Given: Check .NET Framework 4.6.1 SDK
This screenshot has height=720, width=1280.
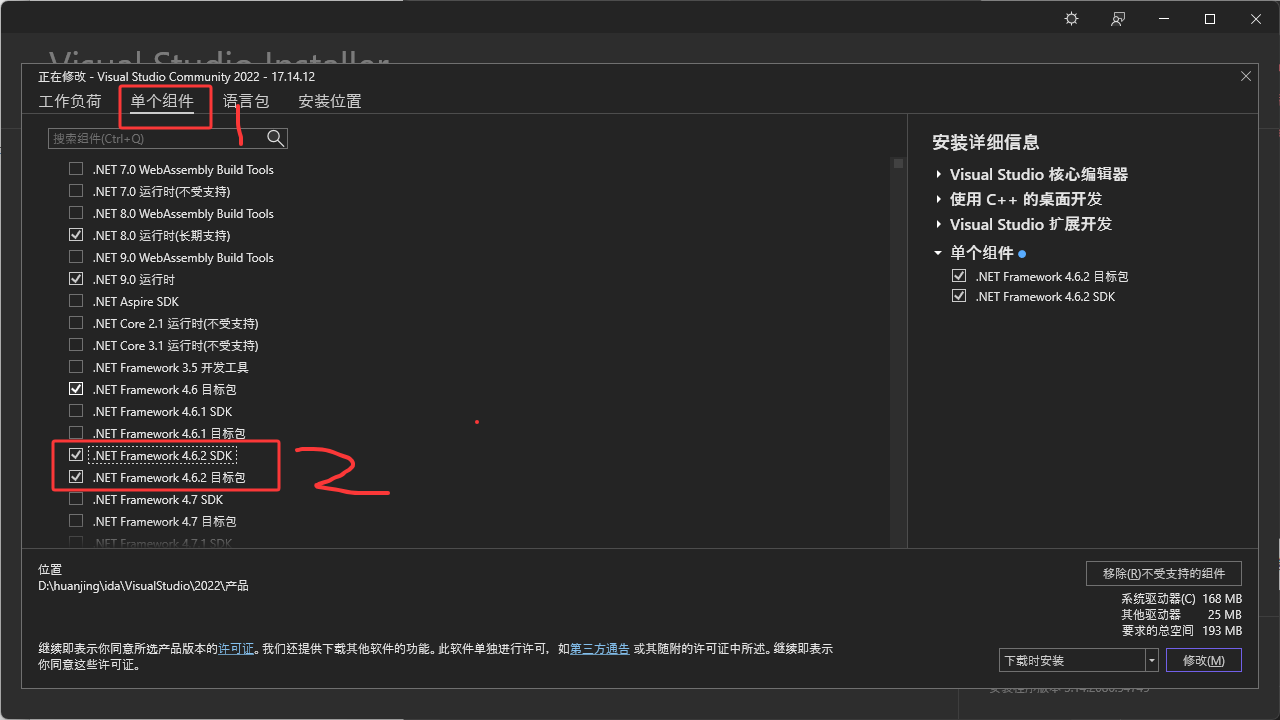Looking at the screenshot, I should pos(76,411).
